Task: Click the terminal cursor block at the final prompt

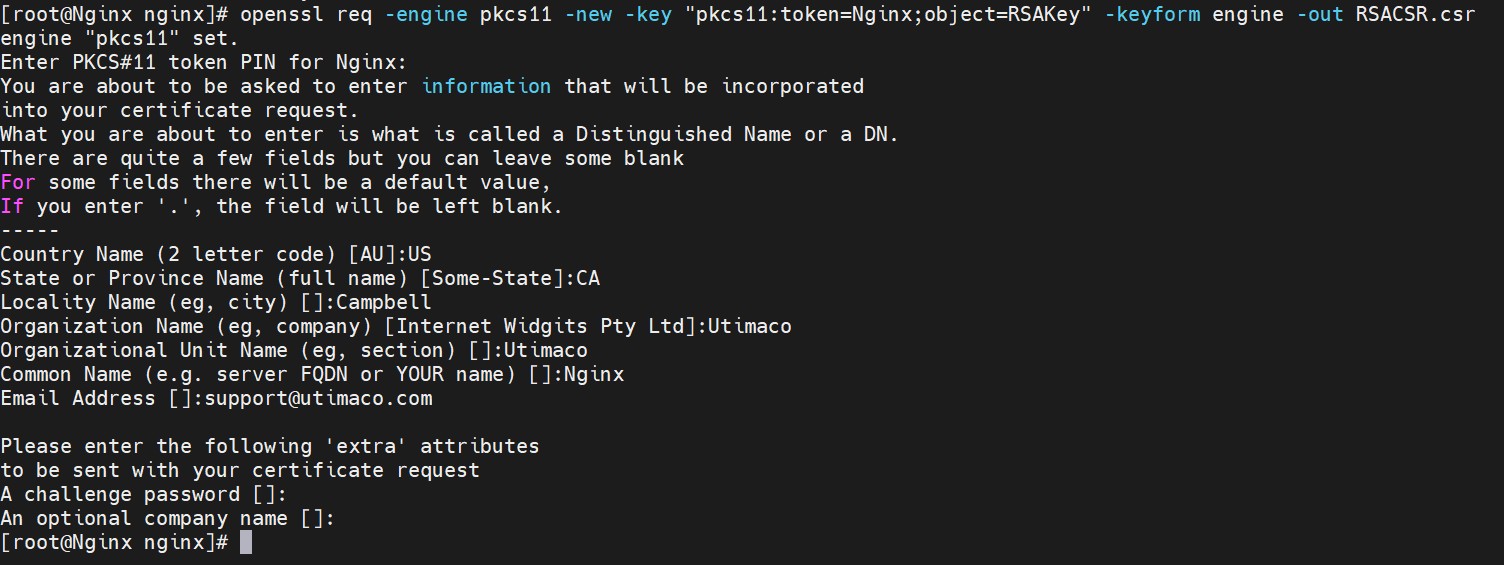Action: 246,543
